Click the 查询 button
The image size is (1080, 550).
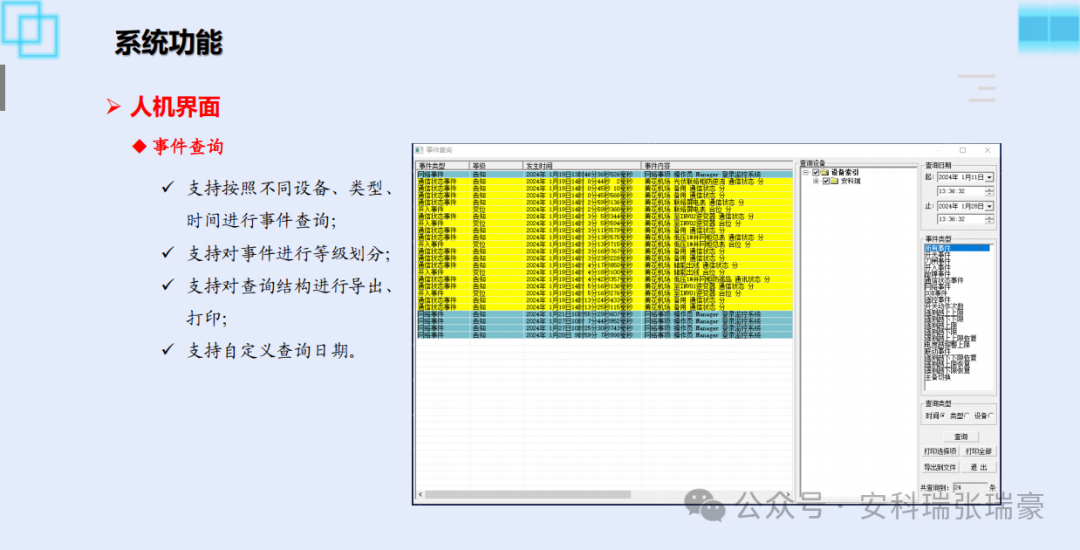tap(960, 436)
